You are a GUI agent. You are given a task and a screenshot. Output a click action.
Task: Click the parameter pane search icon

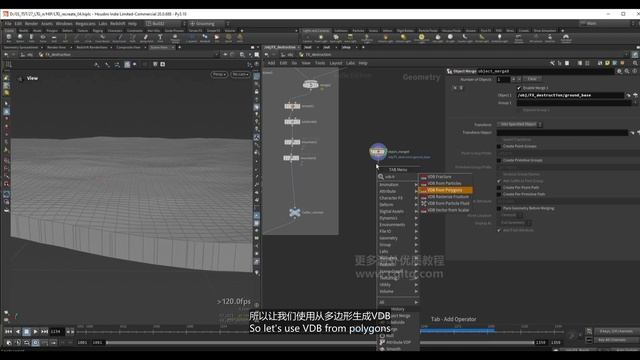click(627, 71)
